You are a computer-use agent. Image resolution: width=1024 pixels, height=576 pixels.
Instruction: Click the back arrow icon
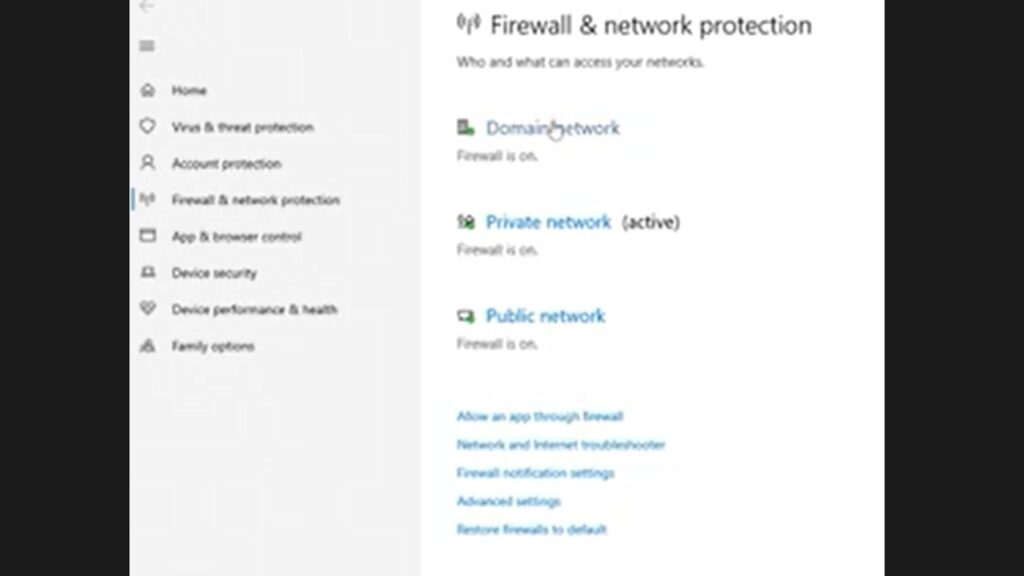click(147, 6)
